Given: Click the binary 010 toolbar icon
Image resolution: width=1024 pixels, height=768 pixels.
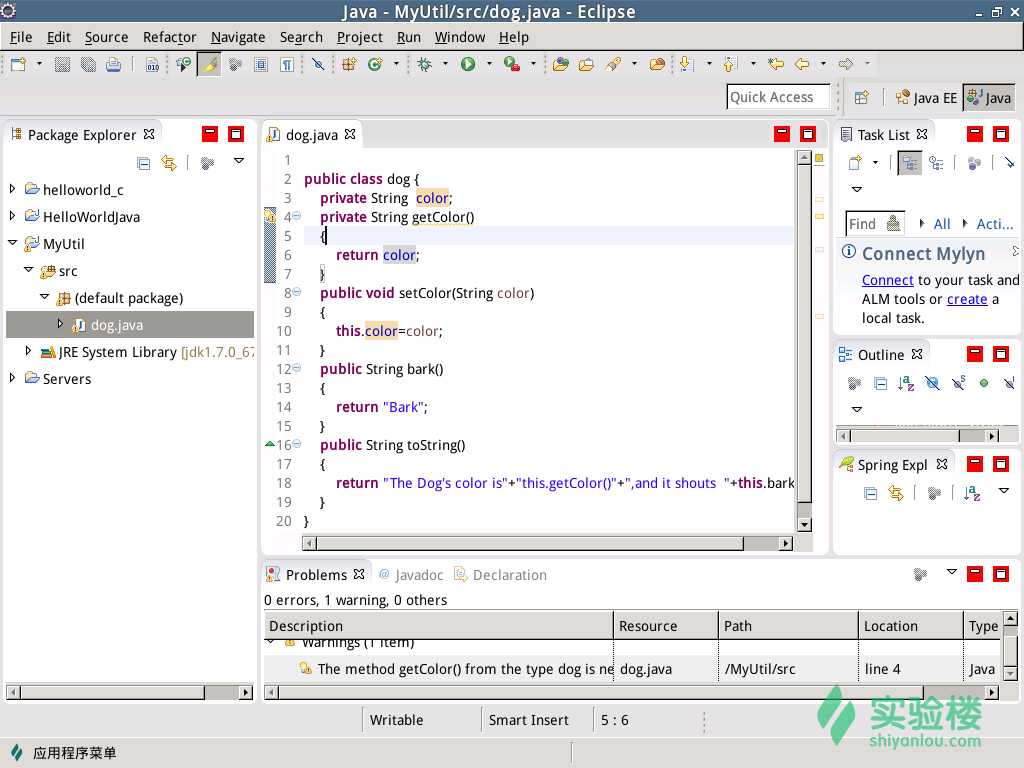Looking at the screenshot, I should (x=152, y=64).
